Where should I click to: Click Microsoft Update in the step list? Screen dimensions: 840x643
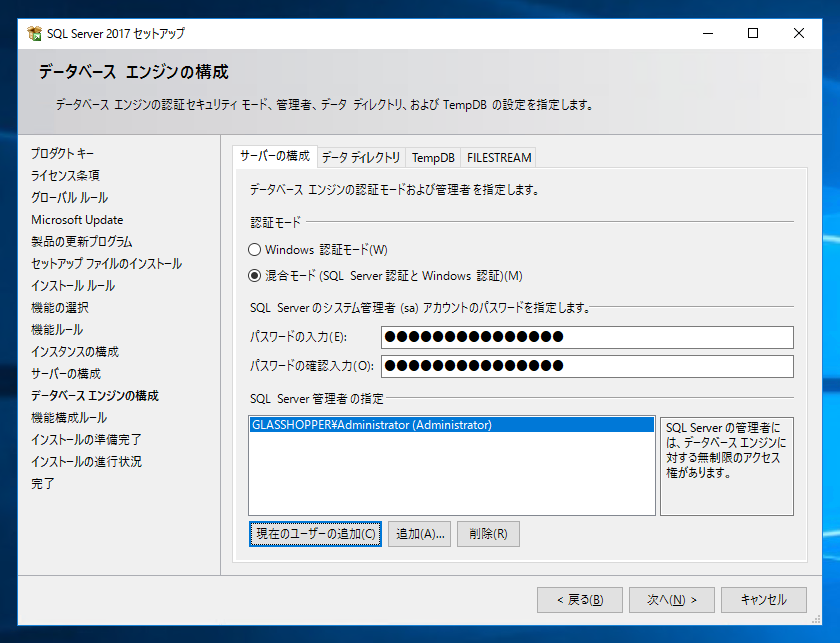click(x=77, y=220)
